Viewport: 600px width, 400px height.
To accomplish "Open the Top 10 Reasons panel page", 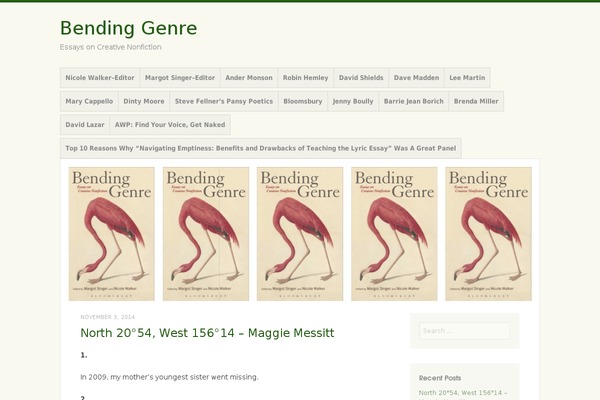I will click(x=260, y=148).
